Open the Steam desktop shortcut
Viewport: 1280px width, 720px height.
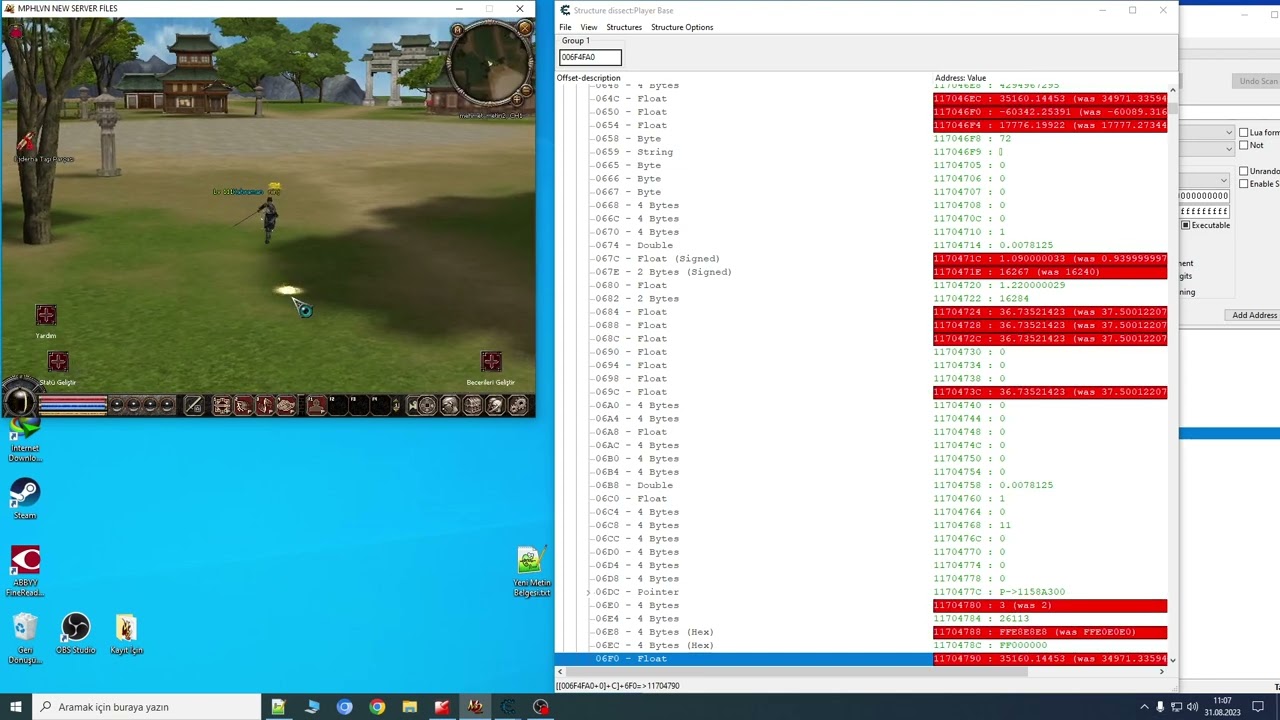[x=25, y=499]
